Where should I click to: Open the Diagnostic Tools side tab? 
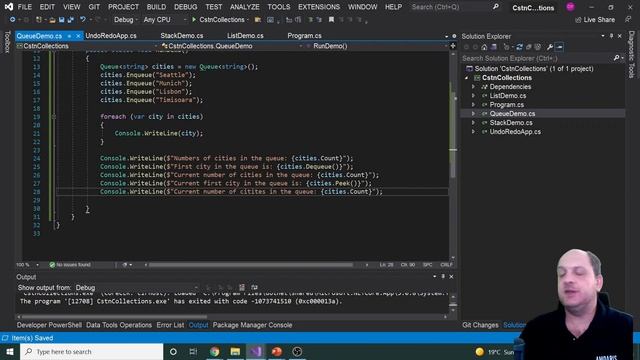tap(632, 54)
